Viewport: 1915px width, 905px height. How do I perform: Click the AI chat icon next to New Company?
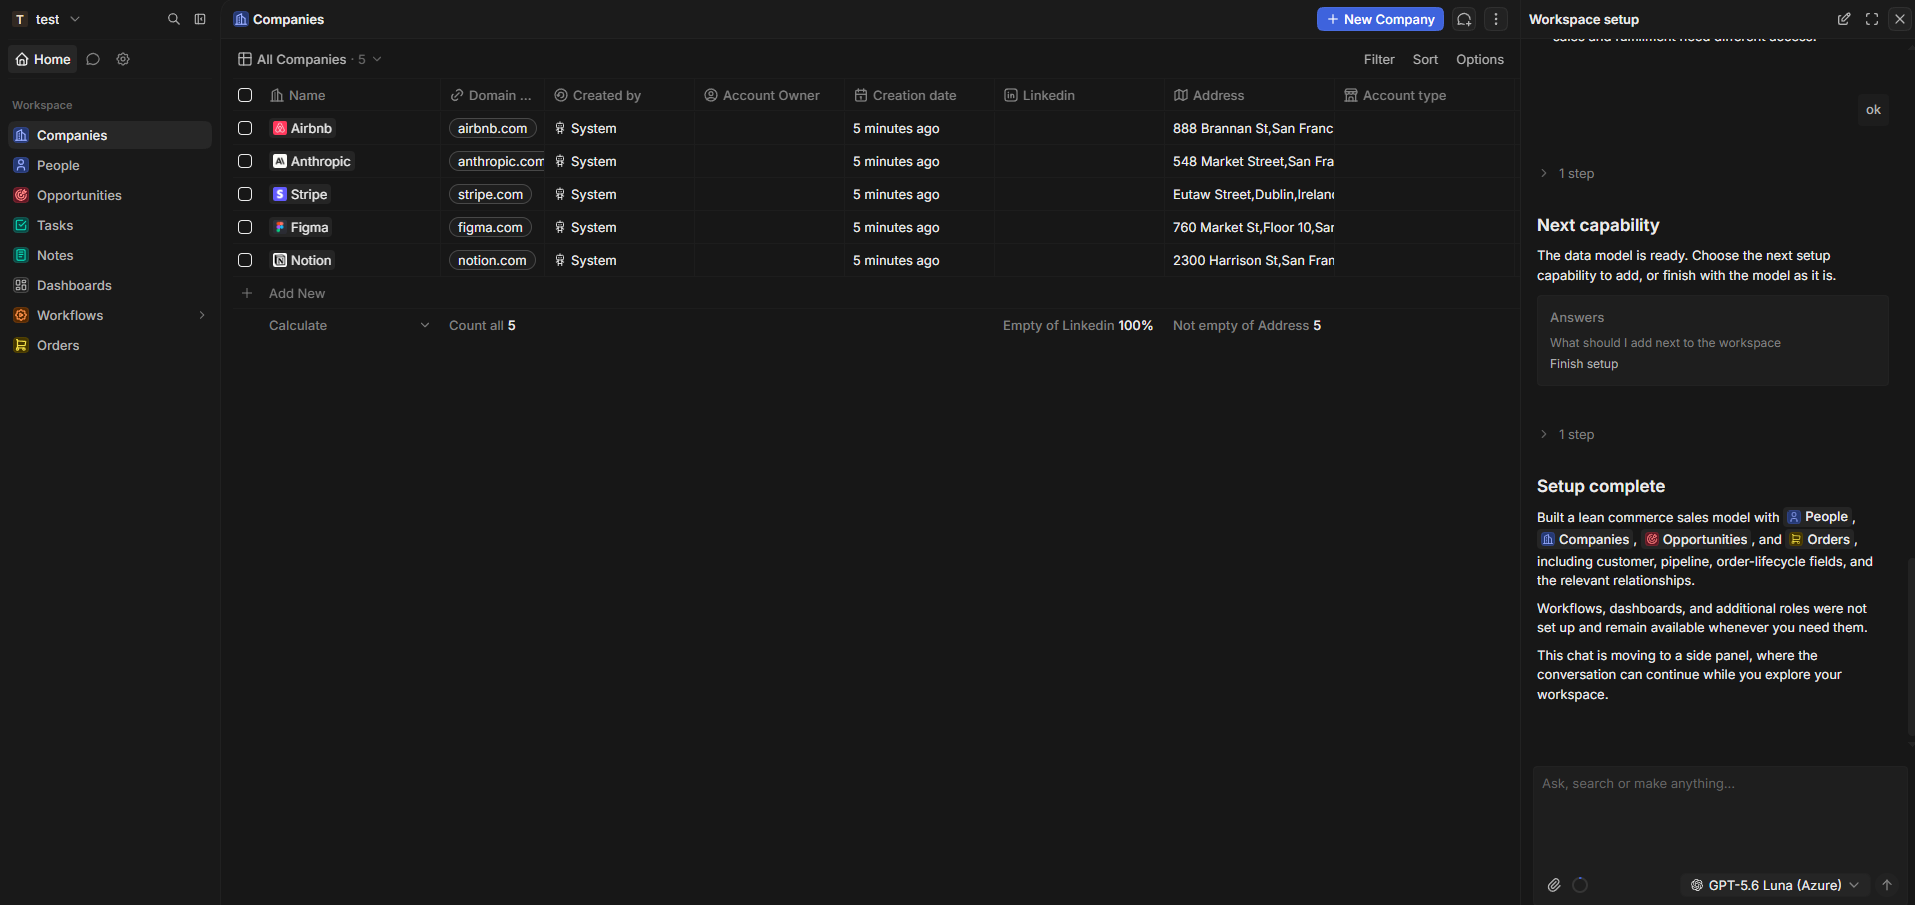[x=1464, y=19]
